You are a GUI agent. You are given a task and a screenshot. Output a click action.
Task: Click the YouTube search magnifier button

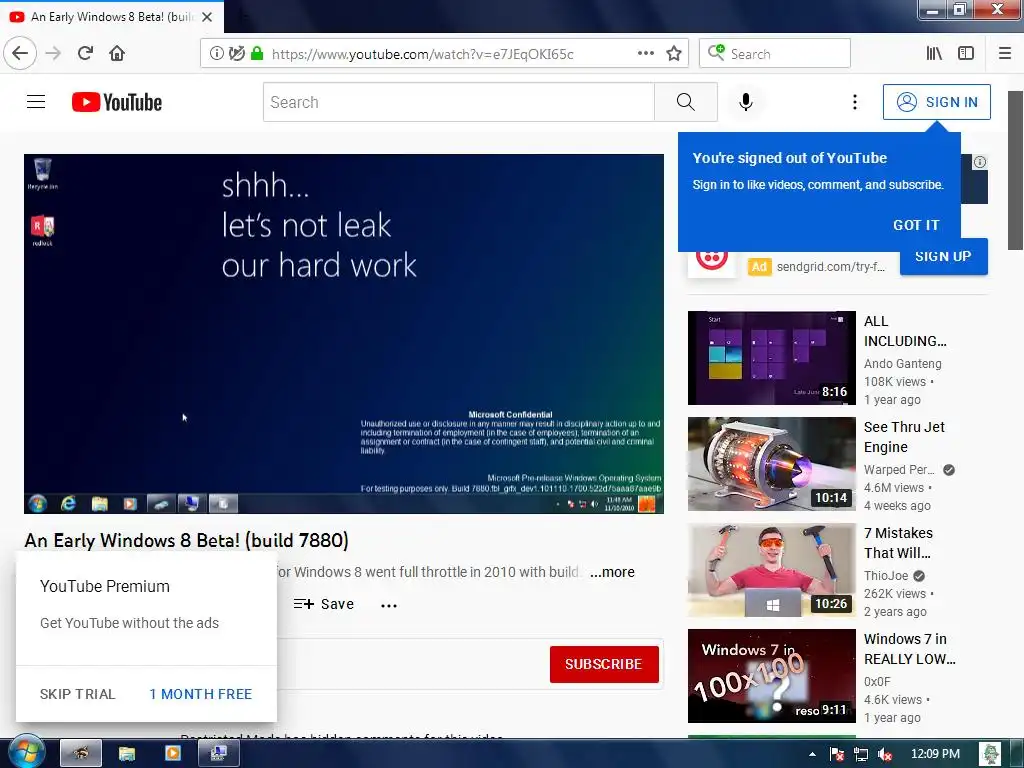pos(686,102)
